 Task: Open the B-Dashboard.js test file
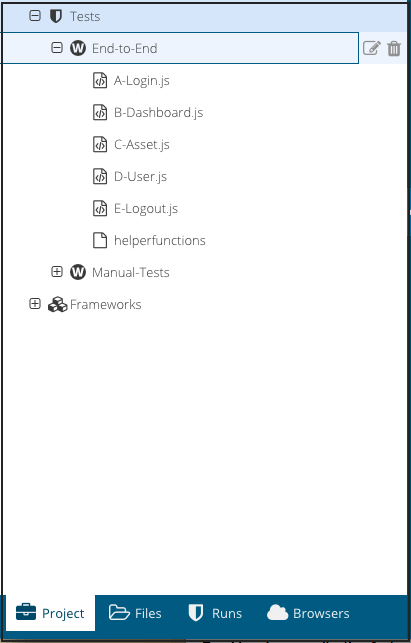click(x=158, y=112)
